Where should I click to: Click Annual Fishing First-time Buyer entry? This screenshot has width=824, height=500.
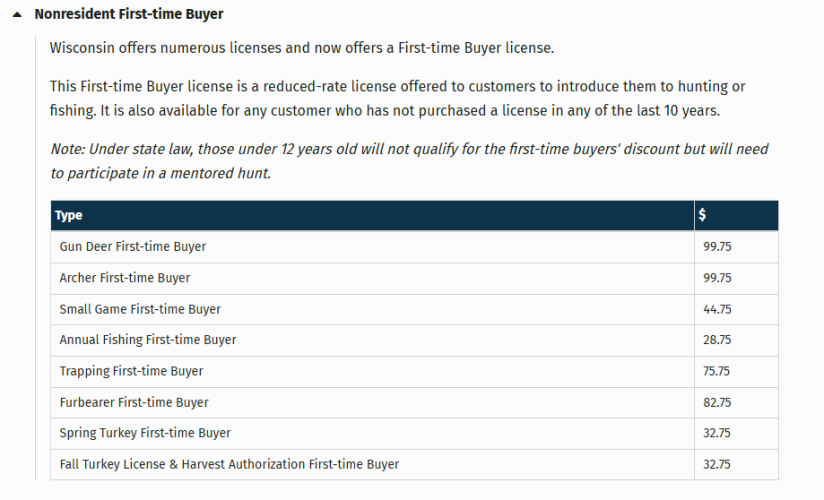pos(148,340)
